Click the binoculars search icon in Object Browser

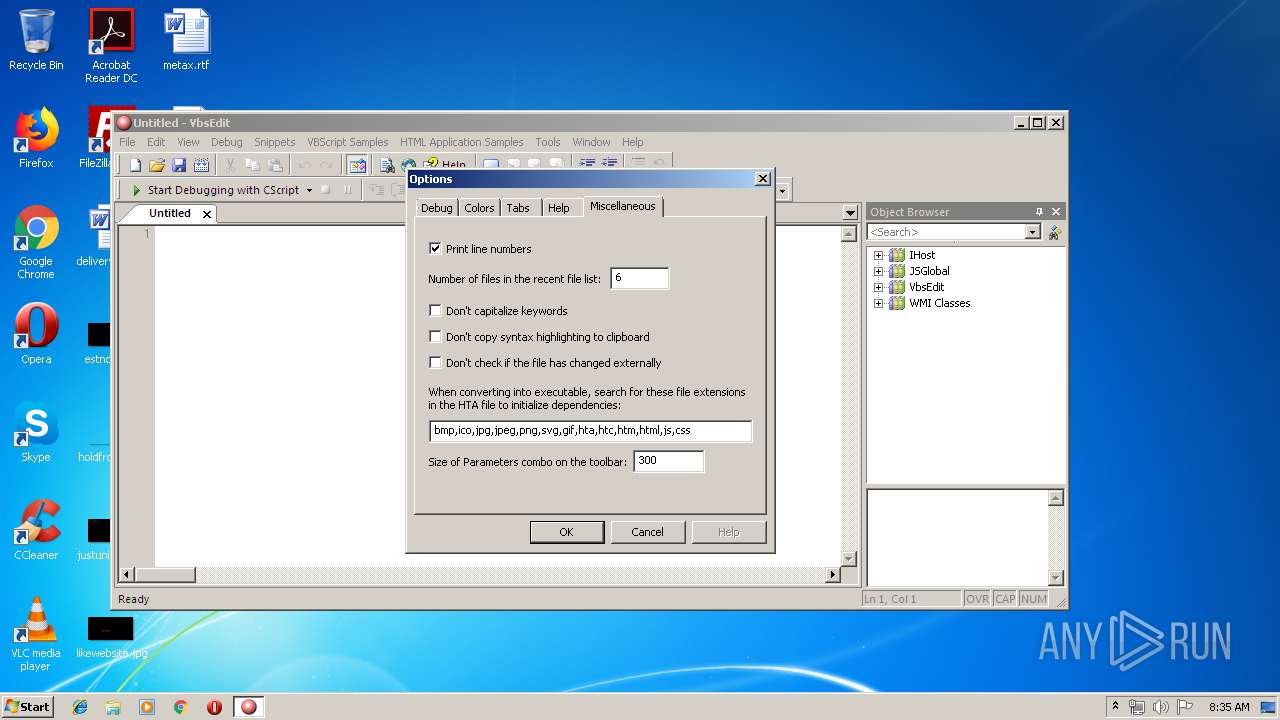click(1054, 232)
